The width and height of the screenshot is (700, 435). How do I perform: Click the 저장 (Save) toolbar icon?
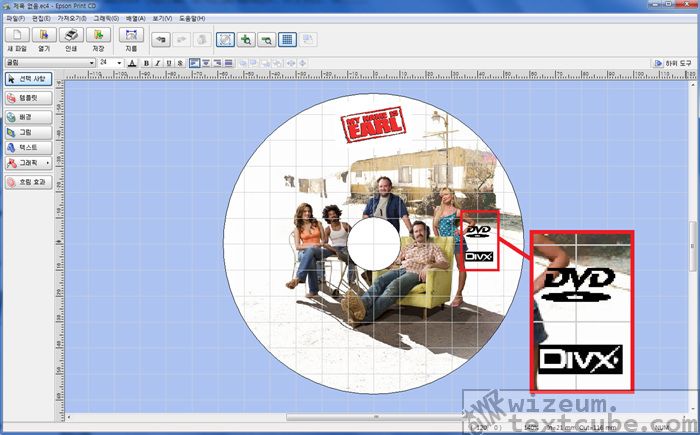coord(98,35)
